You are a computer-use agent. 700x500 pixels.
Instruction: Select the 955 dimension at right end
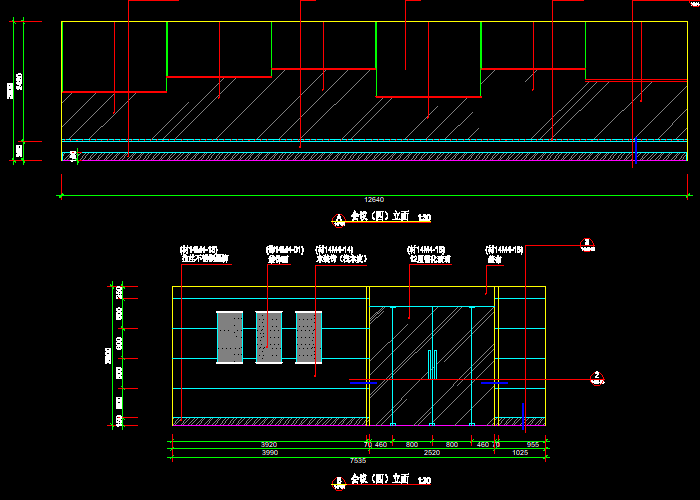[x=532, y=443]
